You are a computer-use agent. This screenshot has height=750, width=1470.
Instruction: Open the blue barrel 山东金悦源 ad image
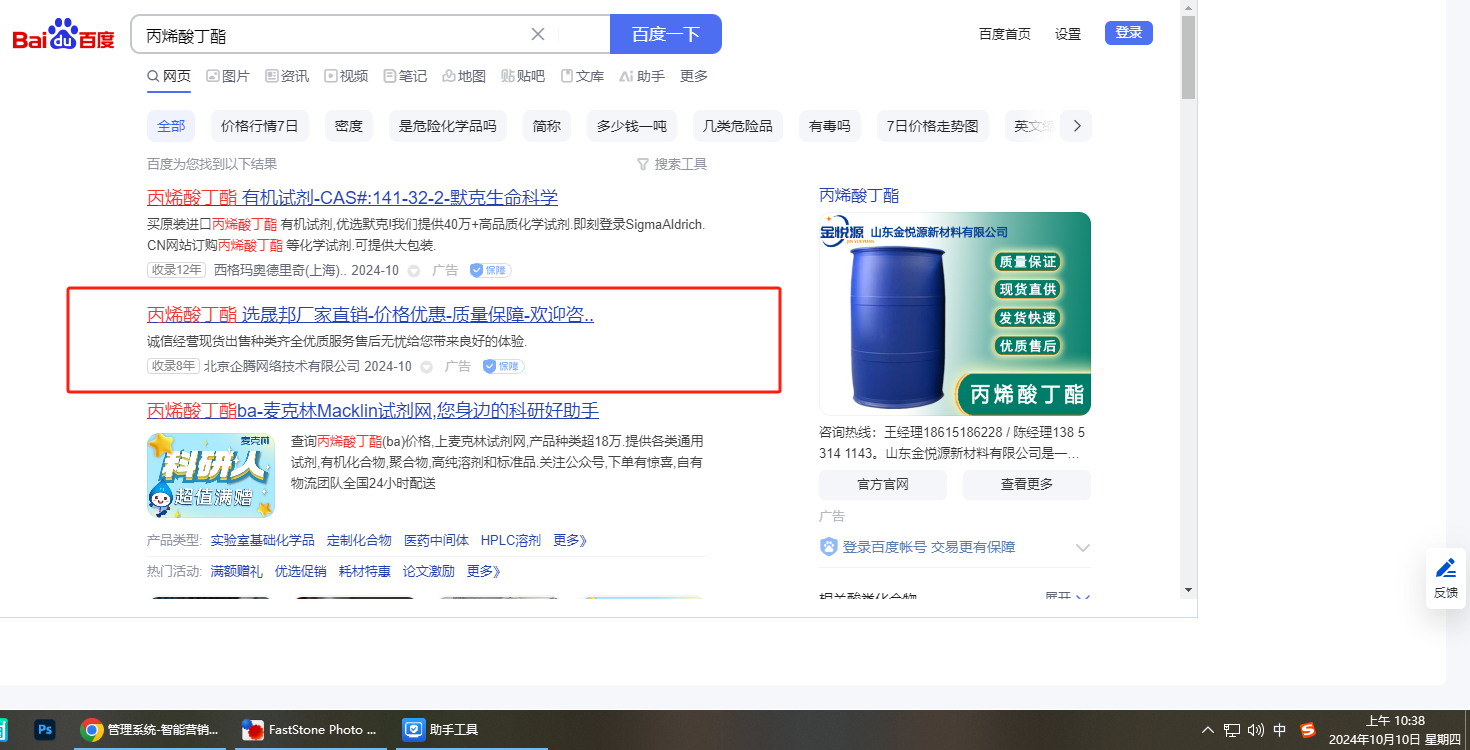pos(955,314)
